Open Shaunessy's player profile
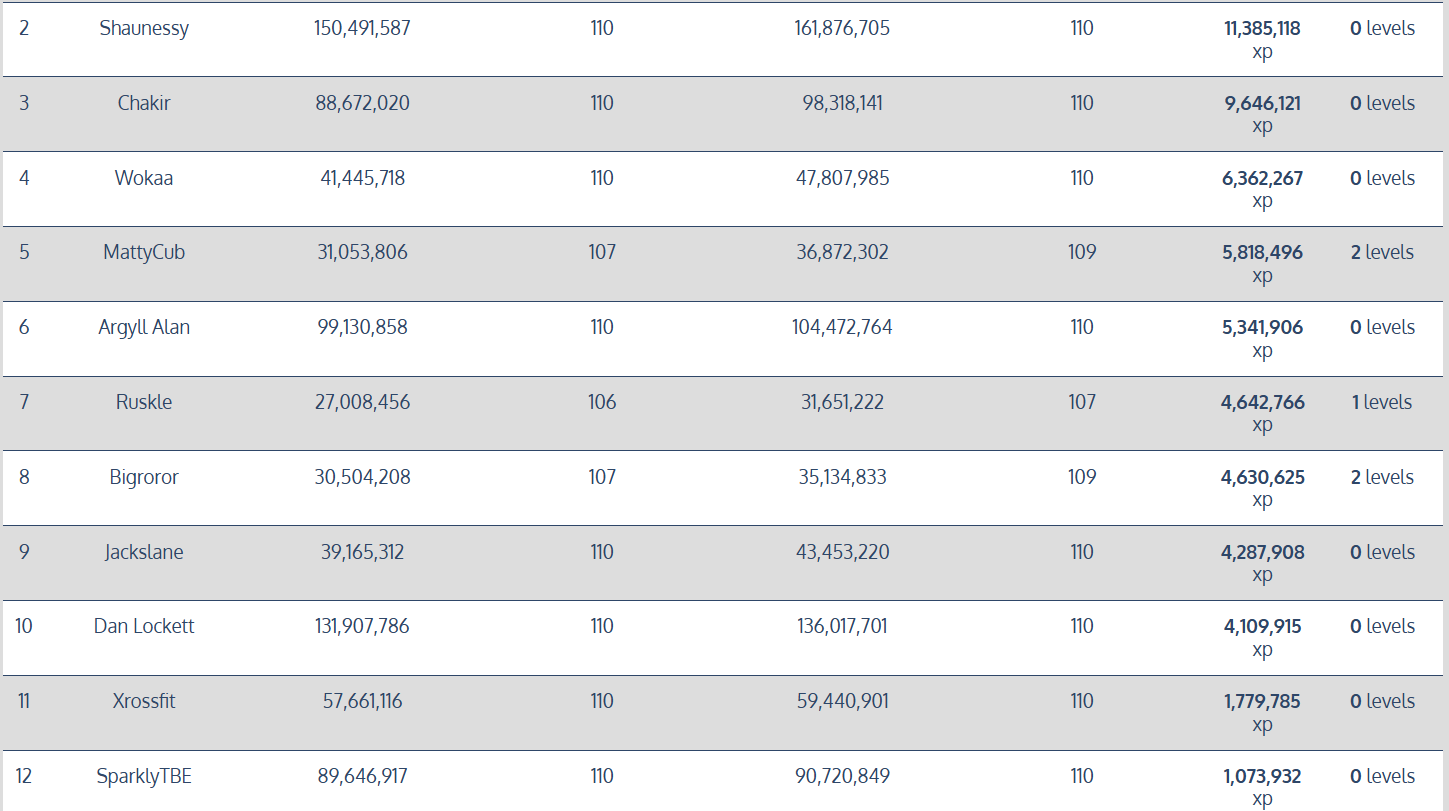The image size is (1449, 811). pos(144,29)
